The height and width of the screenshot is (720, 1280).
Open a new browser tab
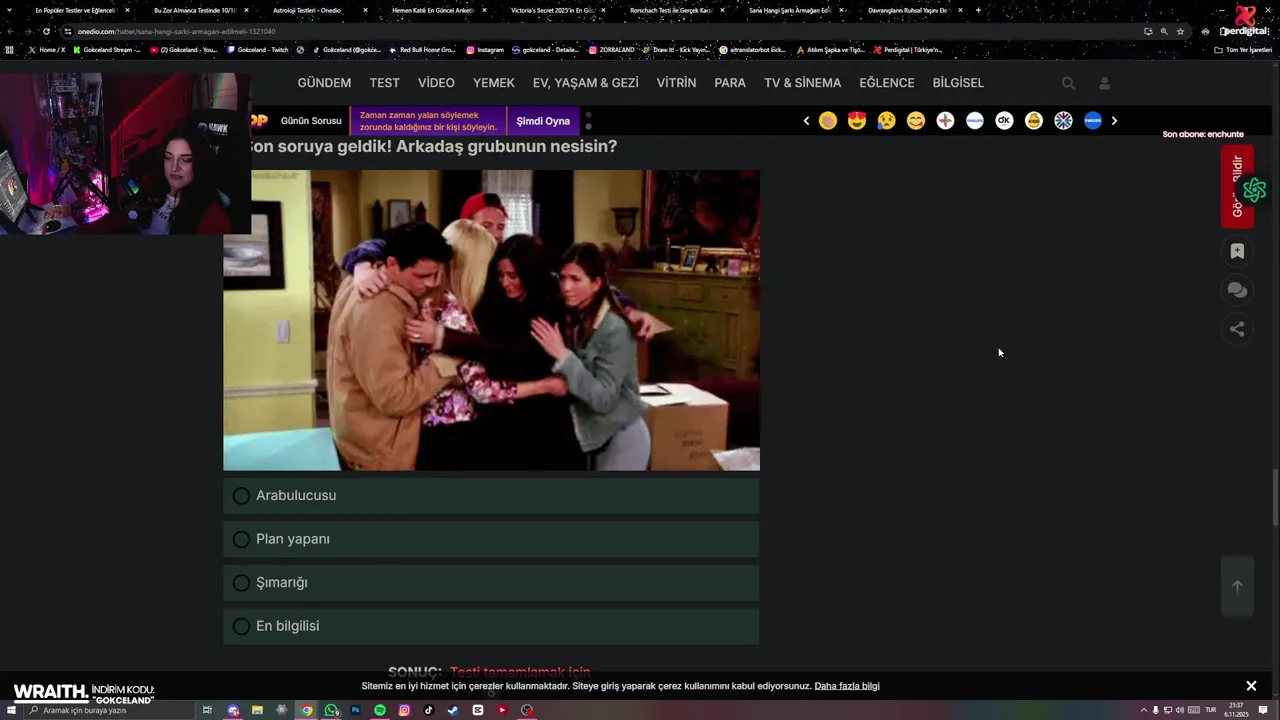click(x=978, y=10)
